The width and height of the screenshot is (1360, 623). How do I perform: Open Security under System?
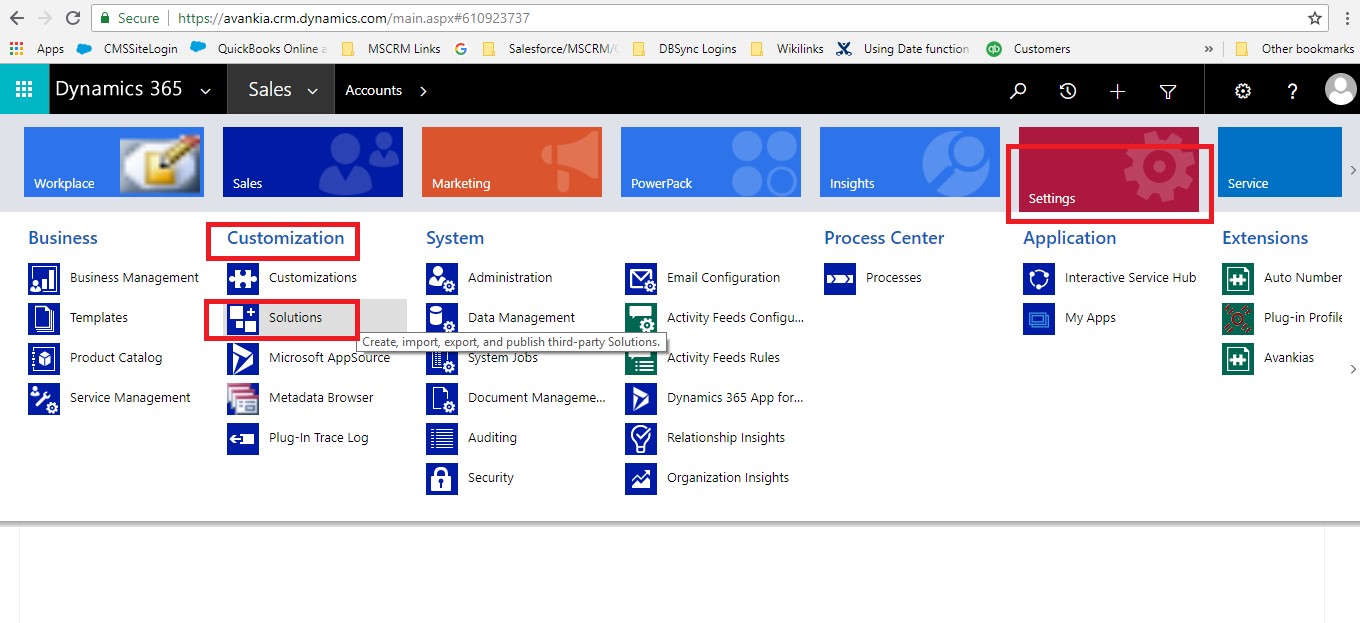[490, 478]
